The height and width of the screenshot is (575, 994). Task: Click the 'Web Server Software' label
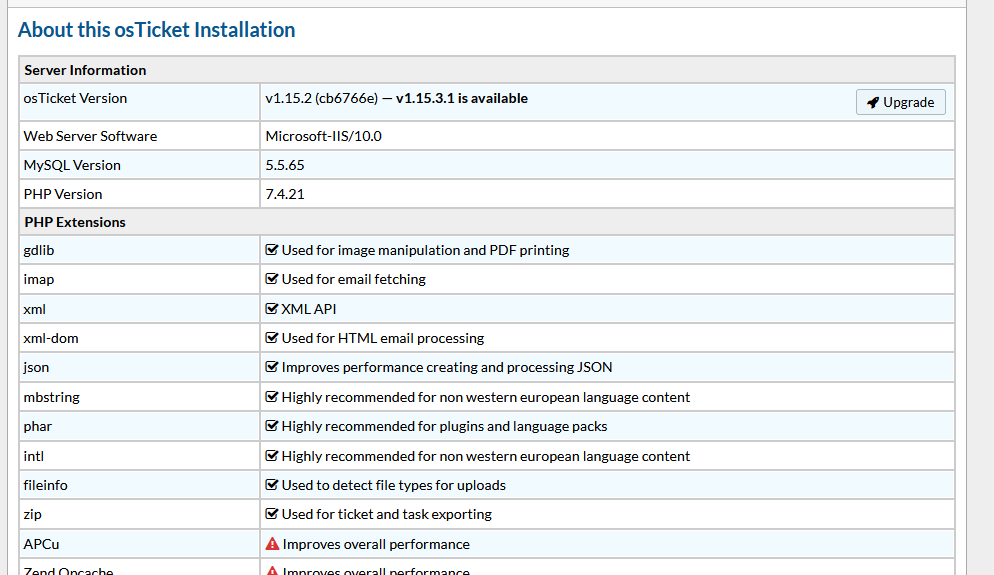click(x=90, y=136)
